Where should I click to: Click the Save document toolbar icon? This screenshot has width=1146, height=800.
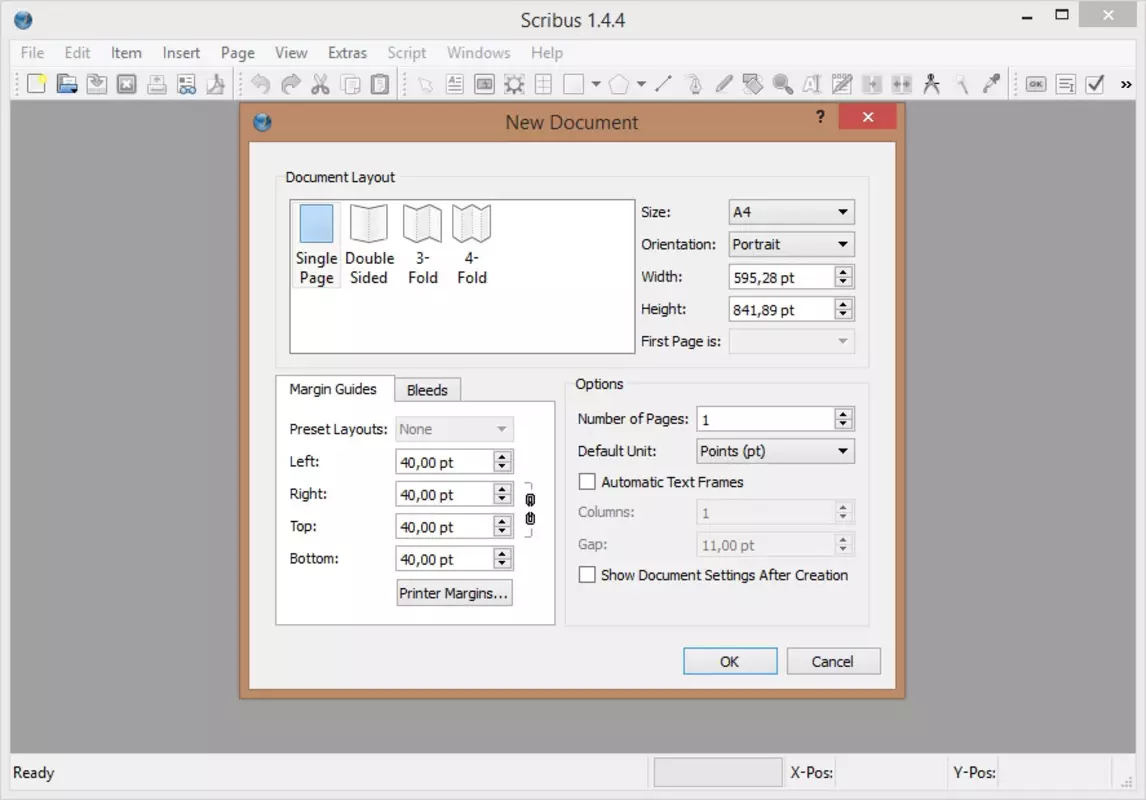point(96,84)
